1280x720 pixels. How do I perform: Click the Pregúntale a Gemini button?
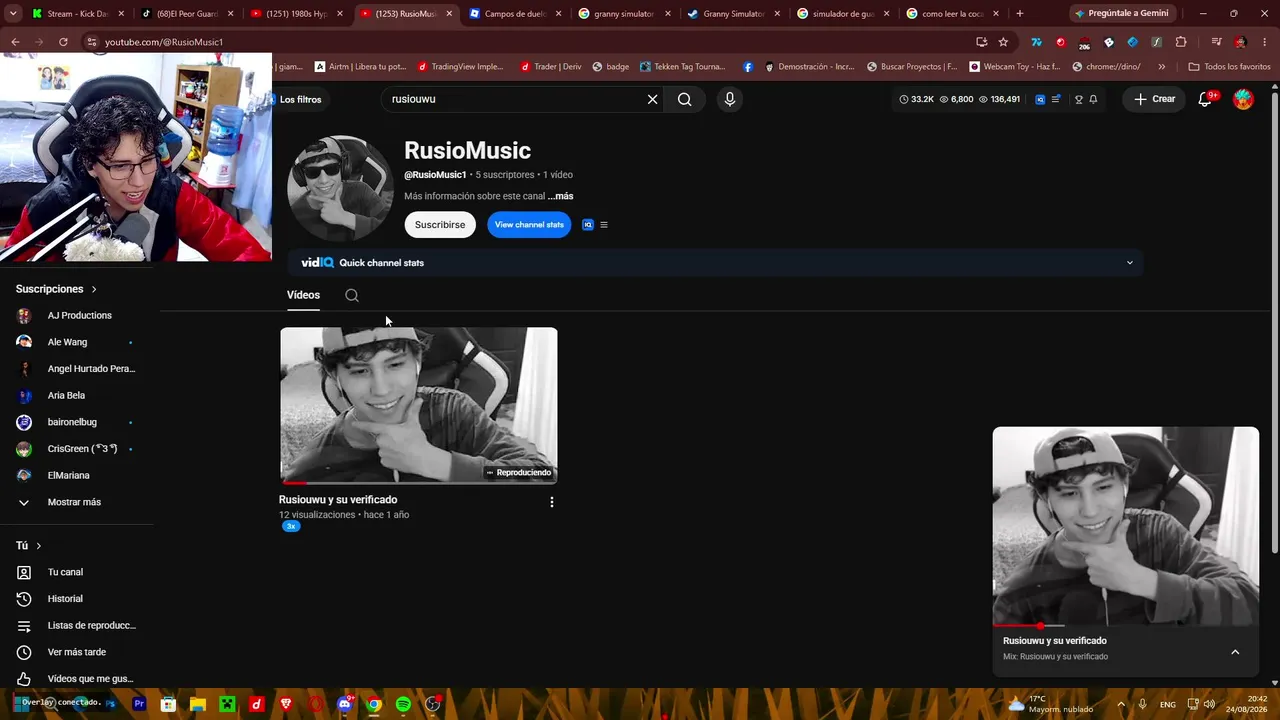point(1125,14)
